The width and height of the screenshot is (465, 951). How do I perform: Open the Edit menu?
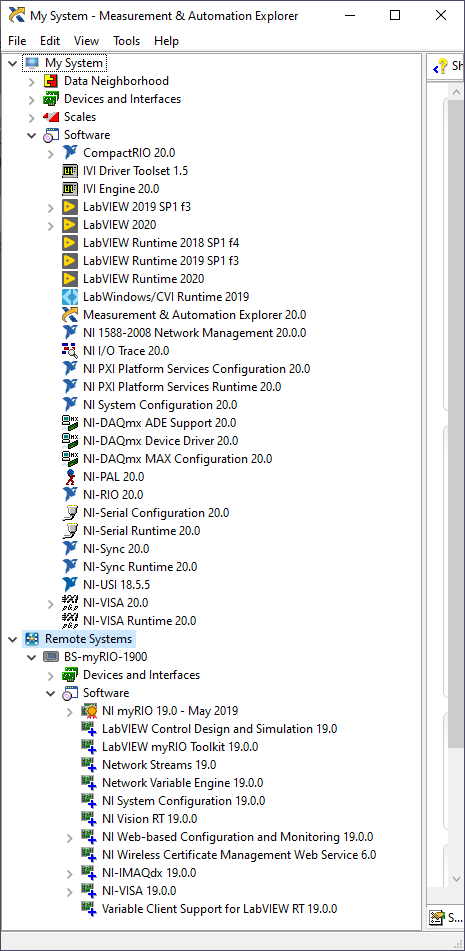[50, 41]
